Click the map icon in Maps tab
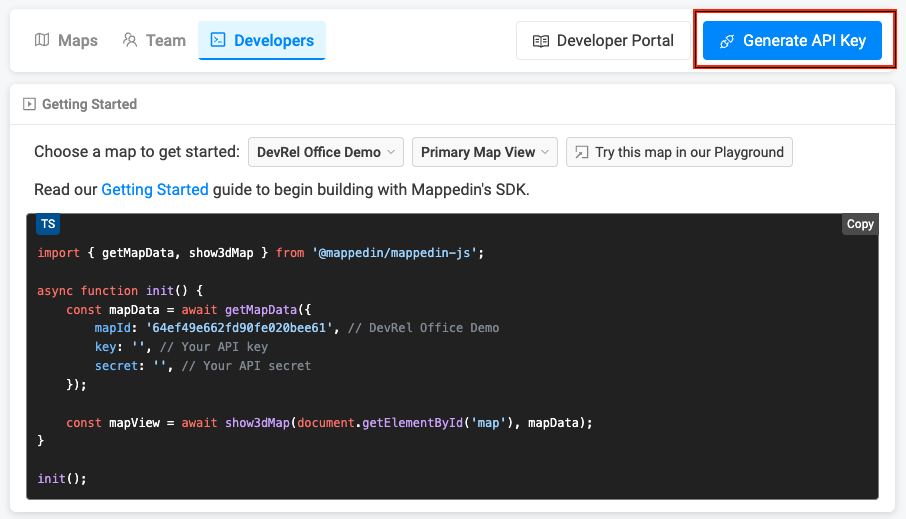This screenshot has width=906, height=519. pyautogui.click(x=42, y=41)
